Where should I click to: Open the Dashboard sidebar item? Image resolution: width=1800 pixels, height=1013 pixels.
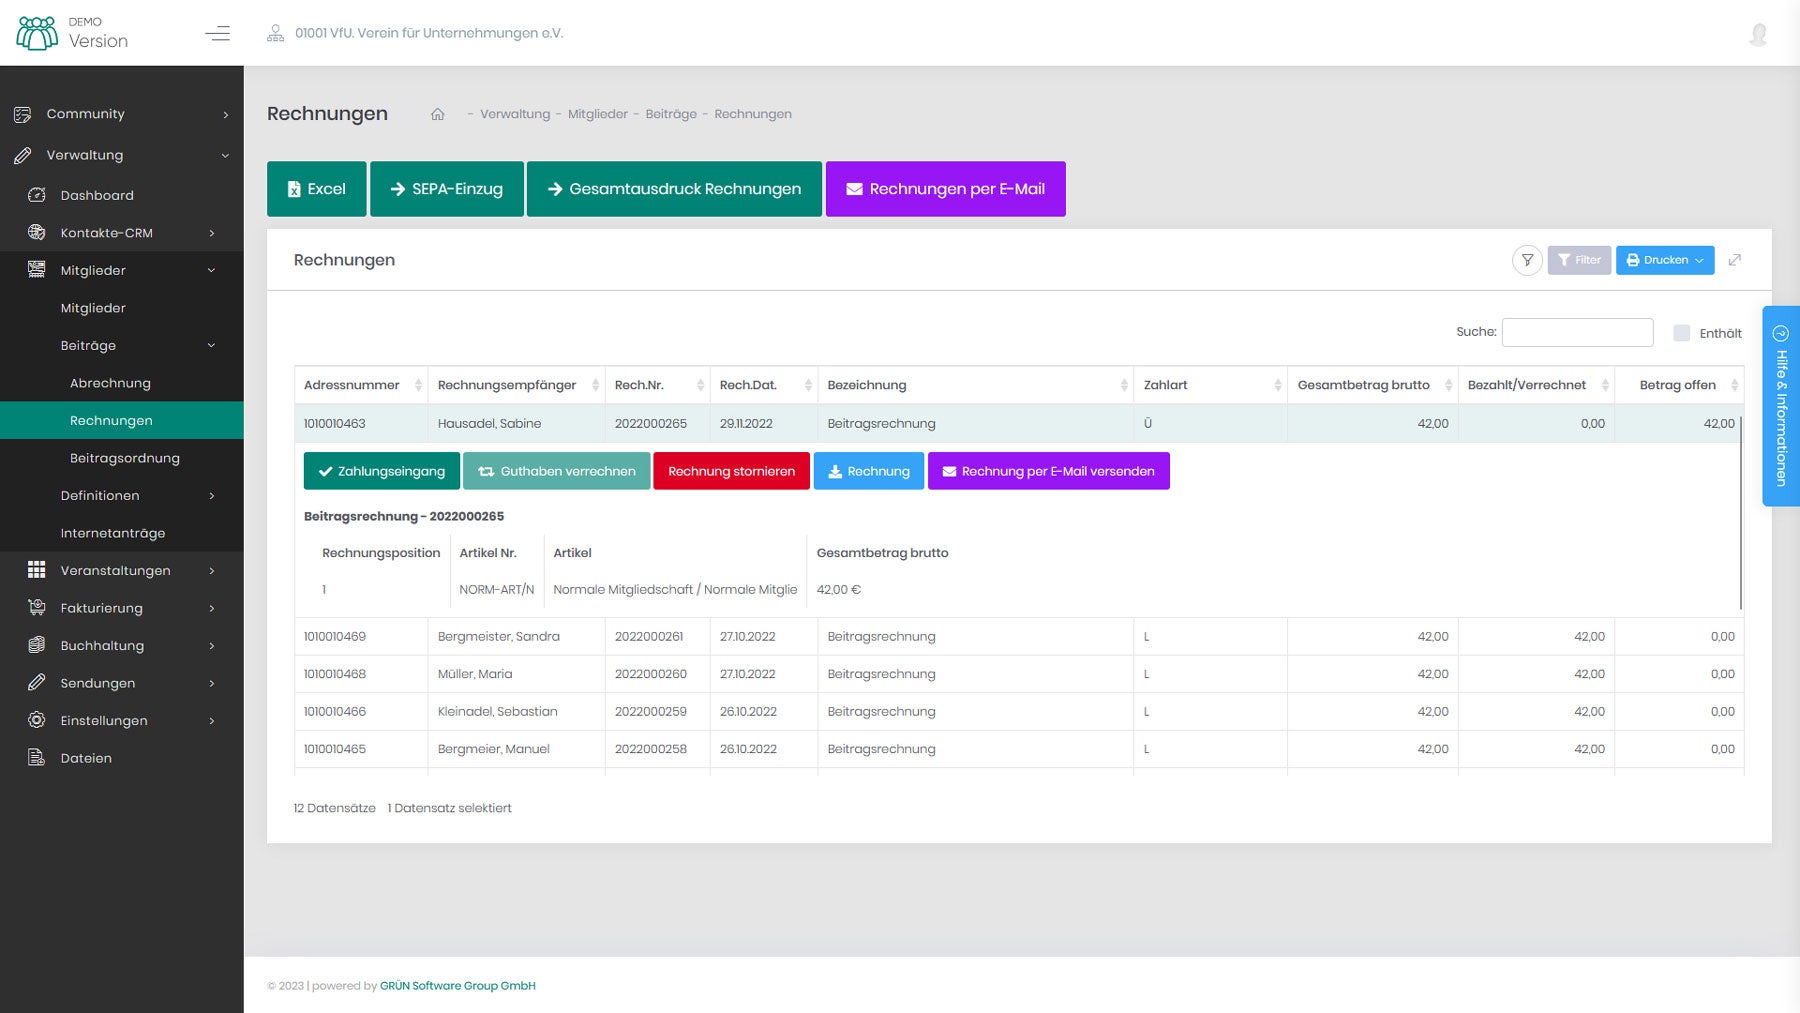point(97,195)
